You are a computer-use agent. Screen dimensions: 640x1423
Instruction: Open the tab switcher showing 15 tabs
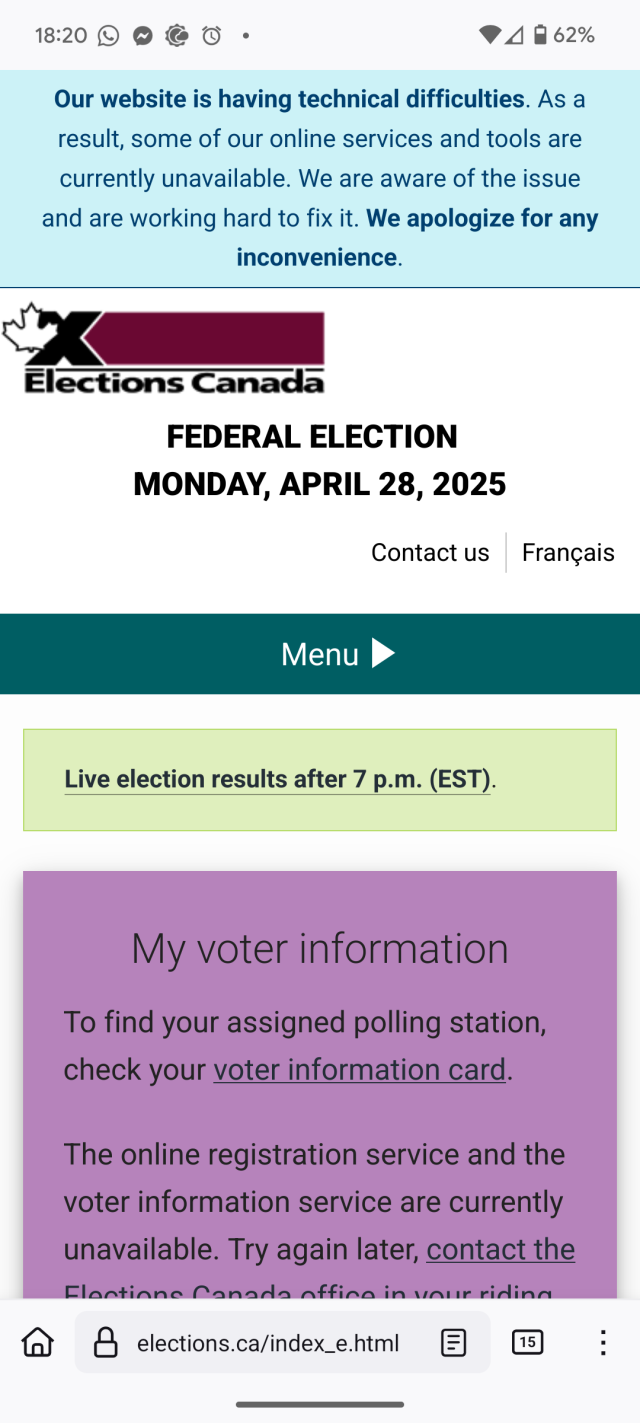point(527,1342)
